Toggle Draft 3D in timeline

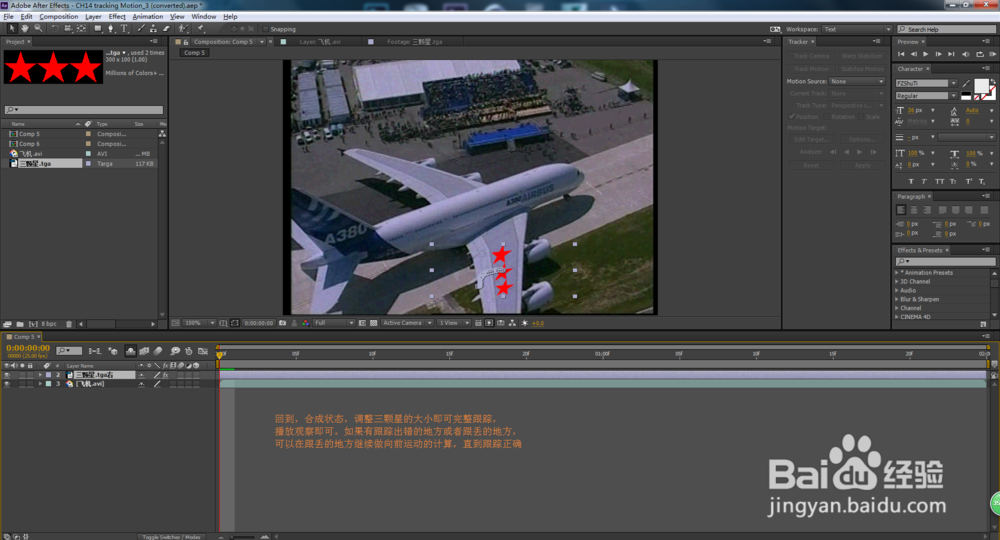point(113,351)
